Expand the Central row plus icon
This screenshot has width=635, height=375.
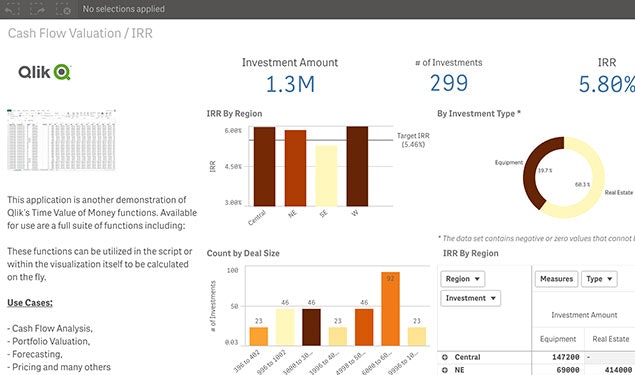click(445, 357)
